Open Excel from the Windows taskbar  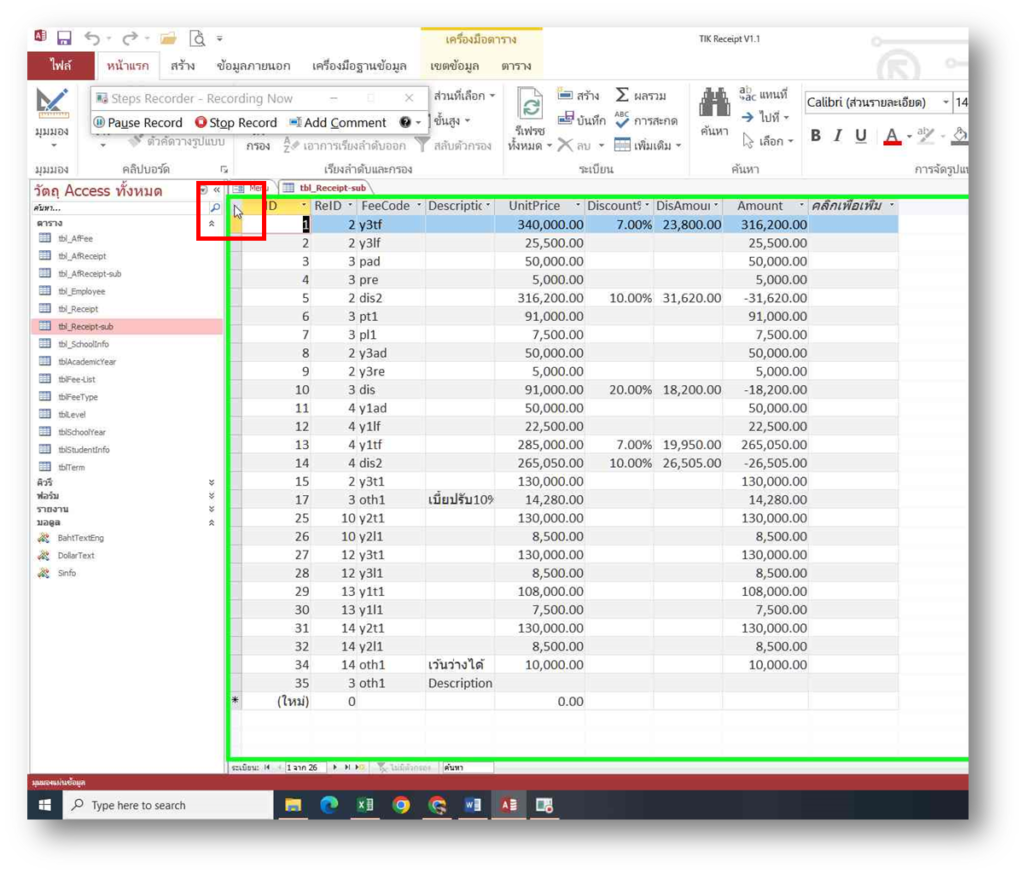point(365,805)
